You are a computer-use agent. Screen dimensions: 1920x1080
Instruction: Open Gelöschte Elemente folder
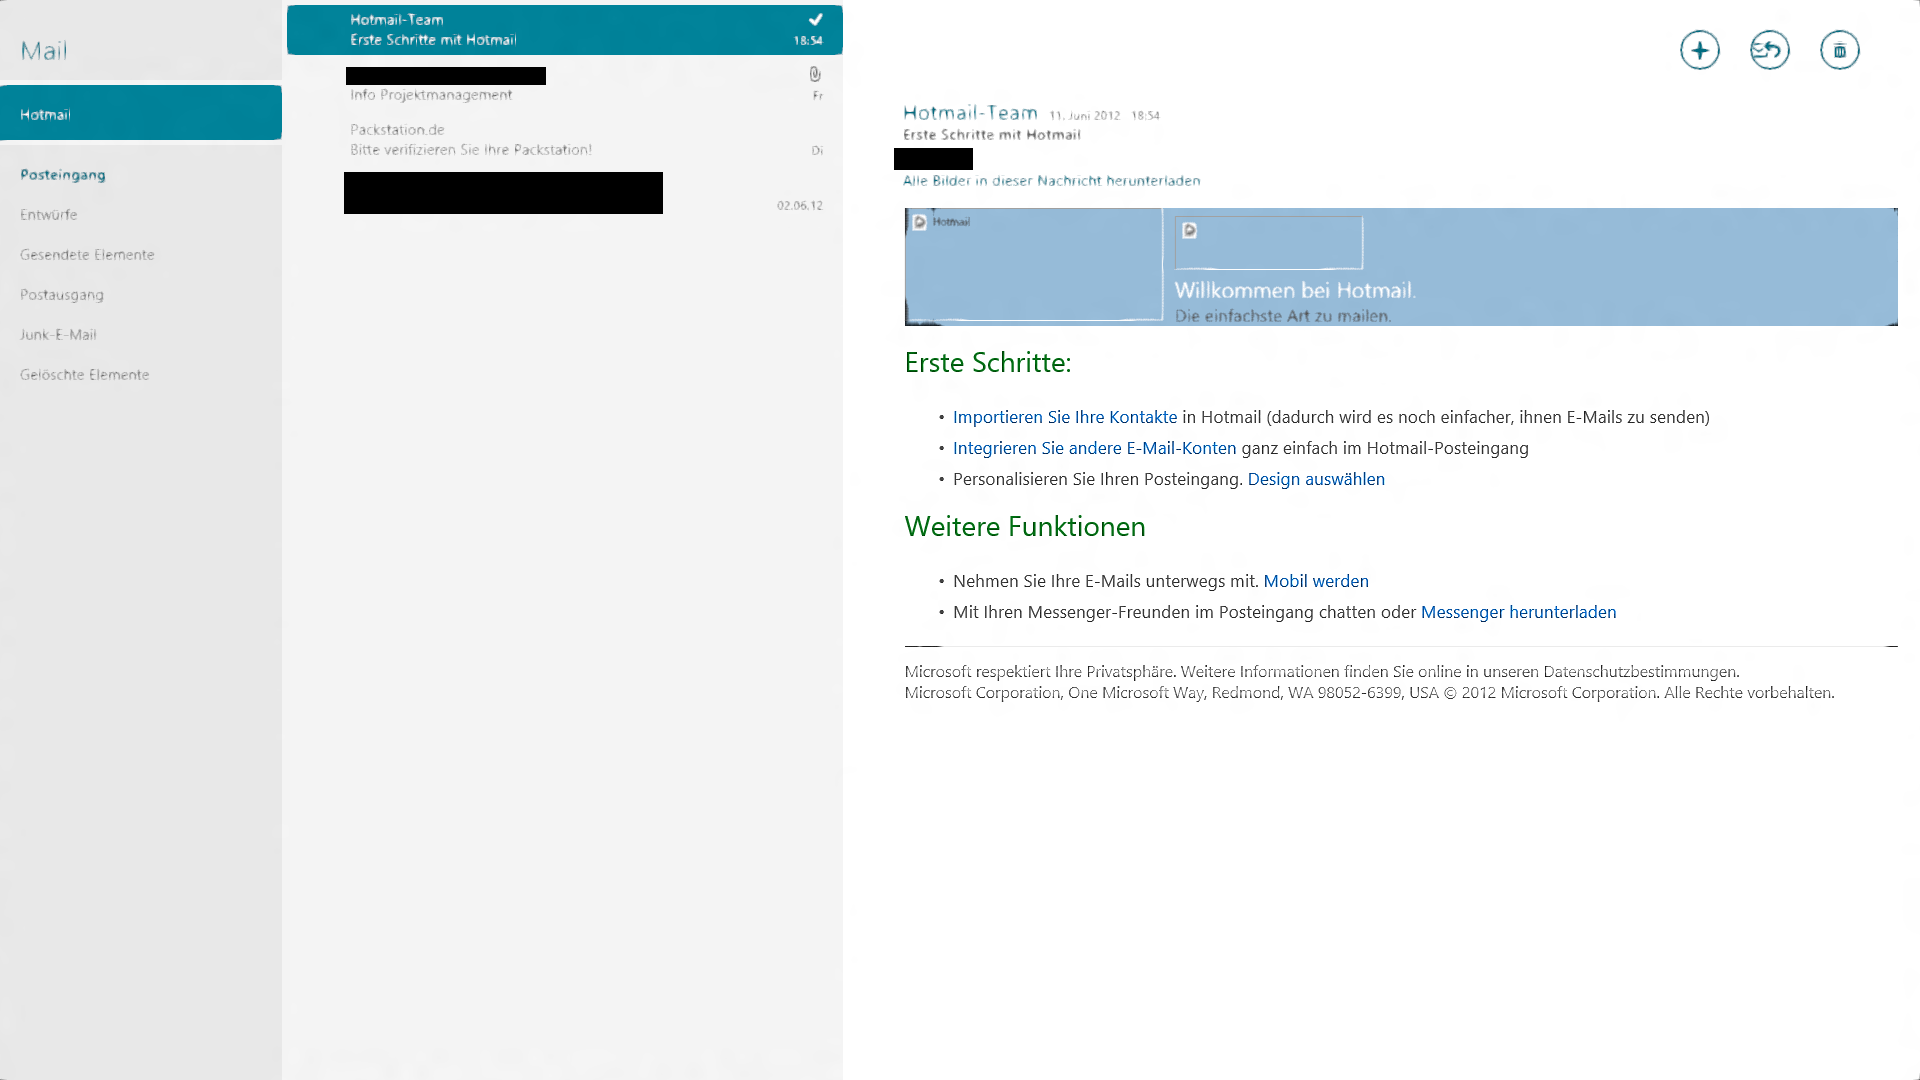click(x=84, y=374)
